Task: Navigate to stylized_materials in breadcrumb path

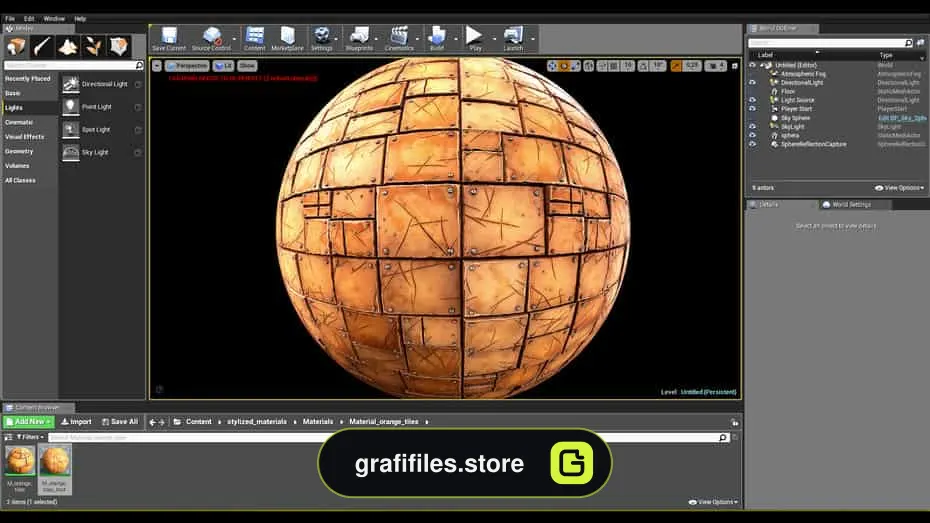Action: click(257, 422)
